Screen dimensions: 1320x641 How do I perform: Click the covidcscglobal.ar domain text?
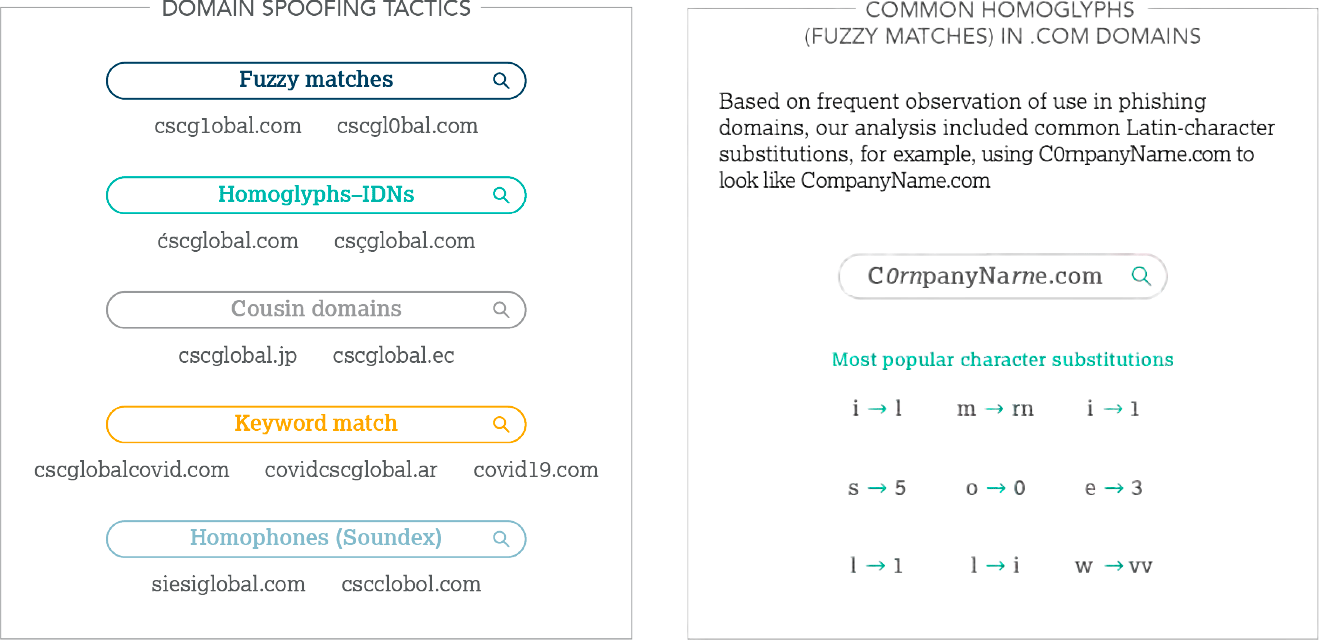351,470
